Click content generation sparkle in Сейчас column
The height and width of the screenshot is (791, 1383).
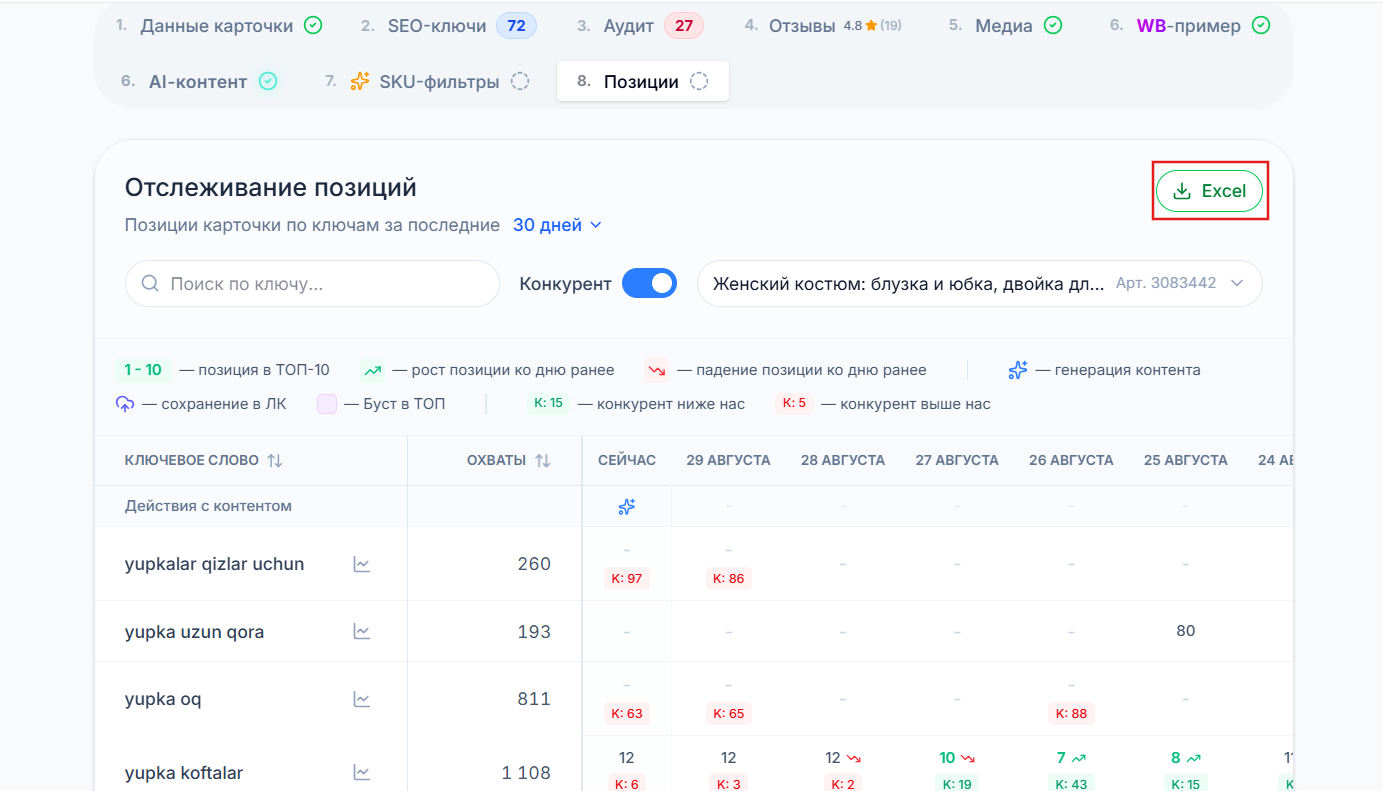[627, 507]
